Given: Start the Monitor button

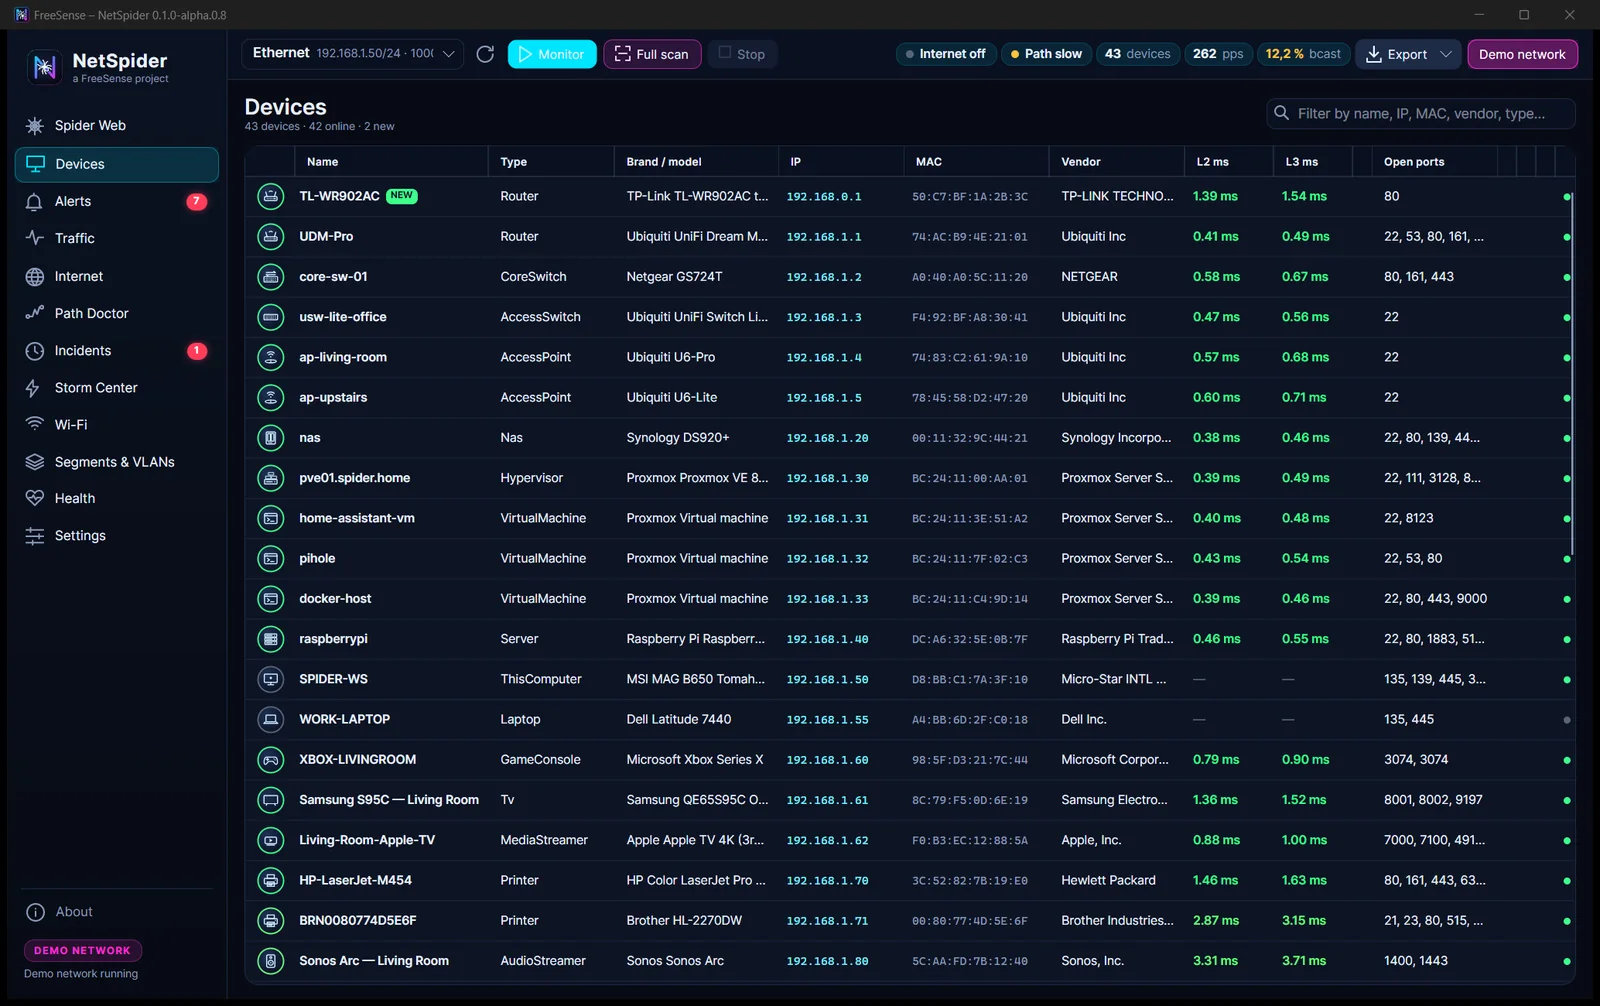Looking at the screenshot, I should click(x=552, y=54).
